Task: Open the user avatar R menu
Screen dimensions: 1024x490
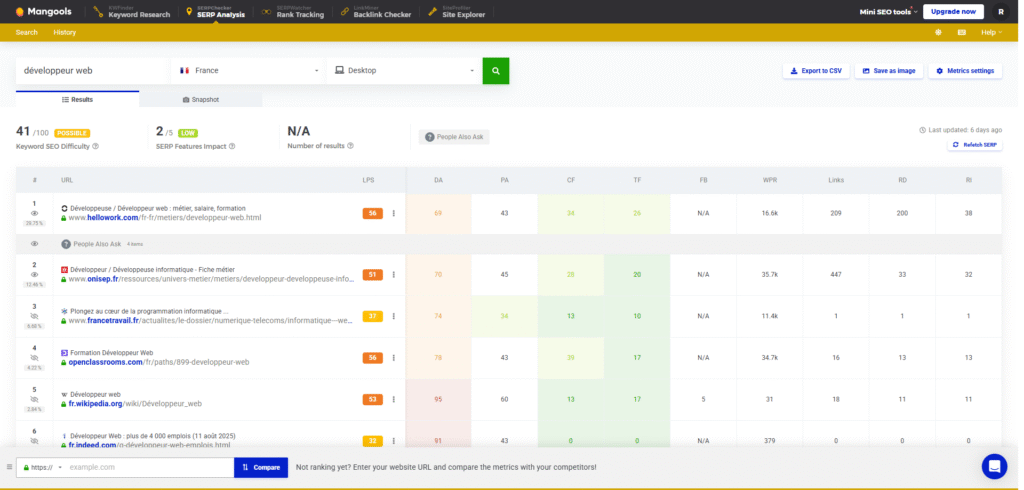Action: point(1000,11)
